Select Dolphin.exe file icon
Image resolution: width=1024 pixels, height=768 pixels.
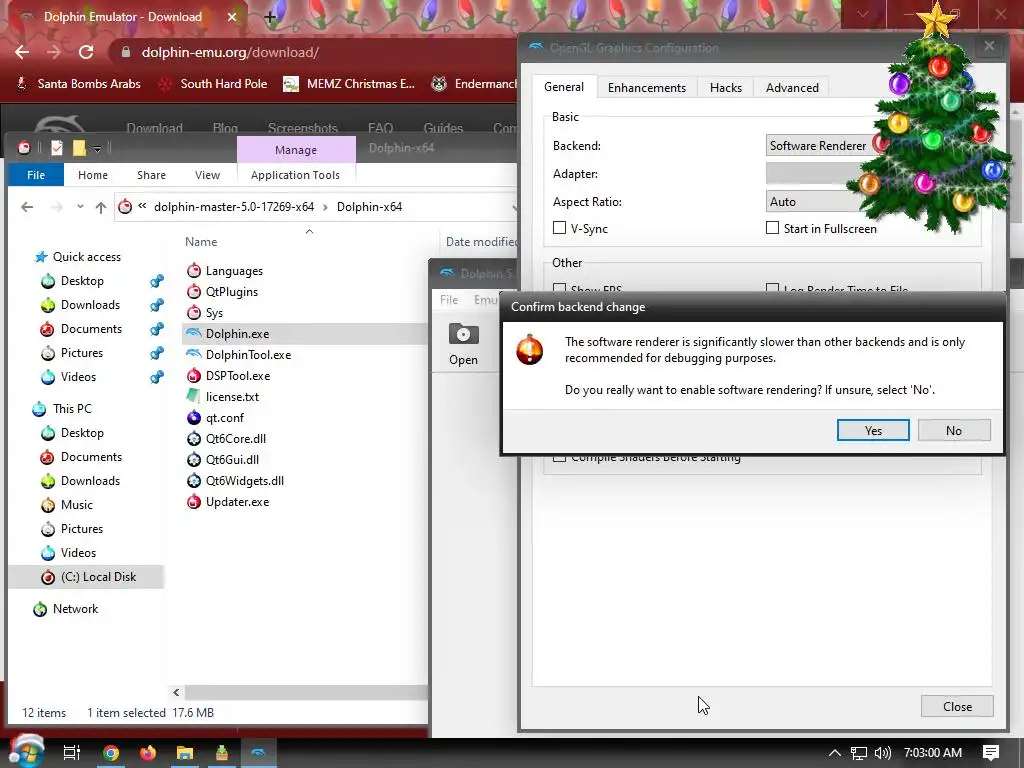click(x=194, y=334)
